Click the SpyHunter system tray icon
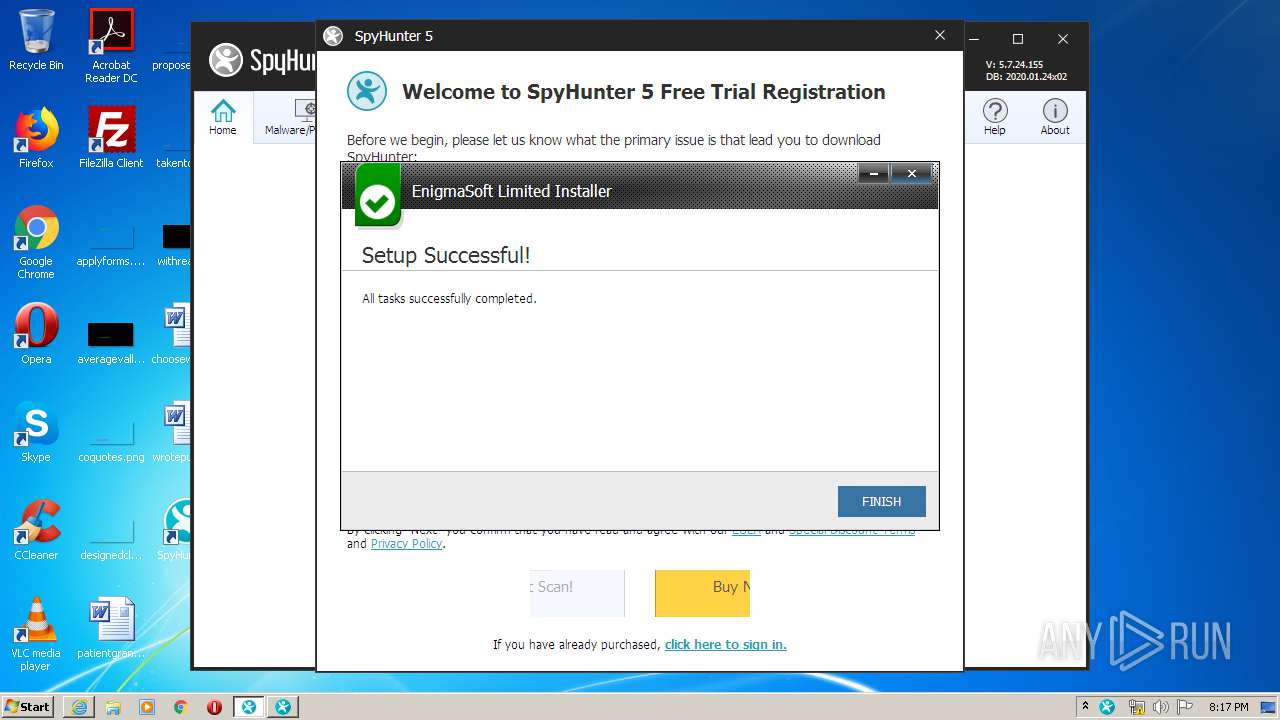The height and width of the screenshot is (720, 1280). (x=1107, y=707)
